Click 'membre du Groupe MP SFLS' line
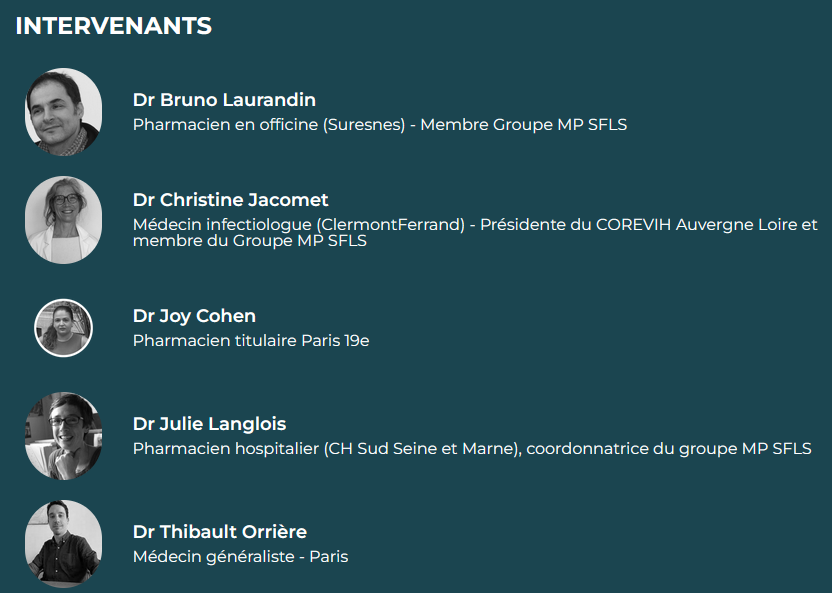Viewport: 832px width, 593px height. pos(250,241)
